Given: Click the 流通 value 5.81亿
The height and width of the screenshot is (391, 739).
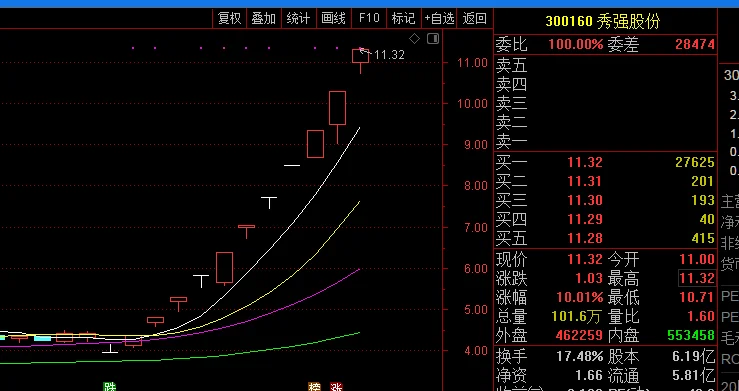Looking at the screenshot, I should pyautogui.click(x=694, y=375).
